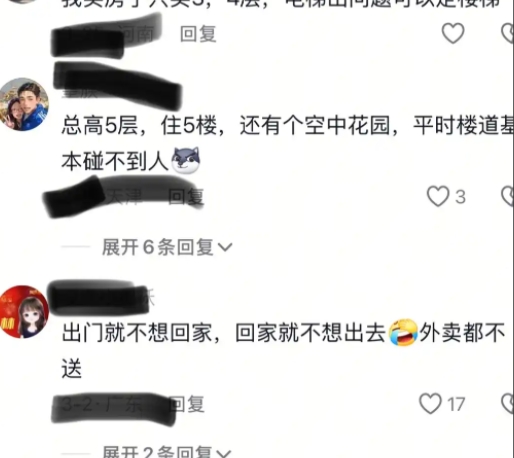Expand the 2 replies thread
The height and width of the screenshot is (458, 514).
(167, 452)
